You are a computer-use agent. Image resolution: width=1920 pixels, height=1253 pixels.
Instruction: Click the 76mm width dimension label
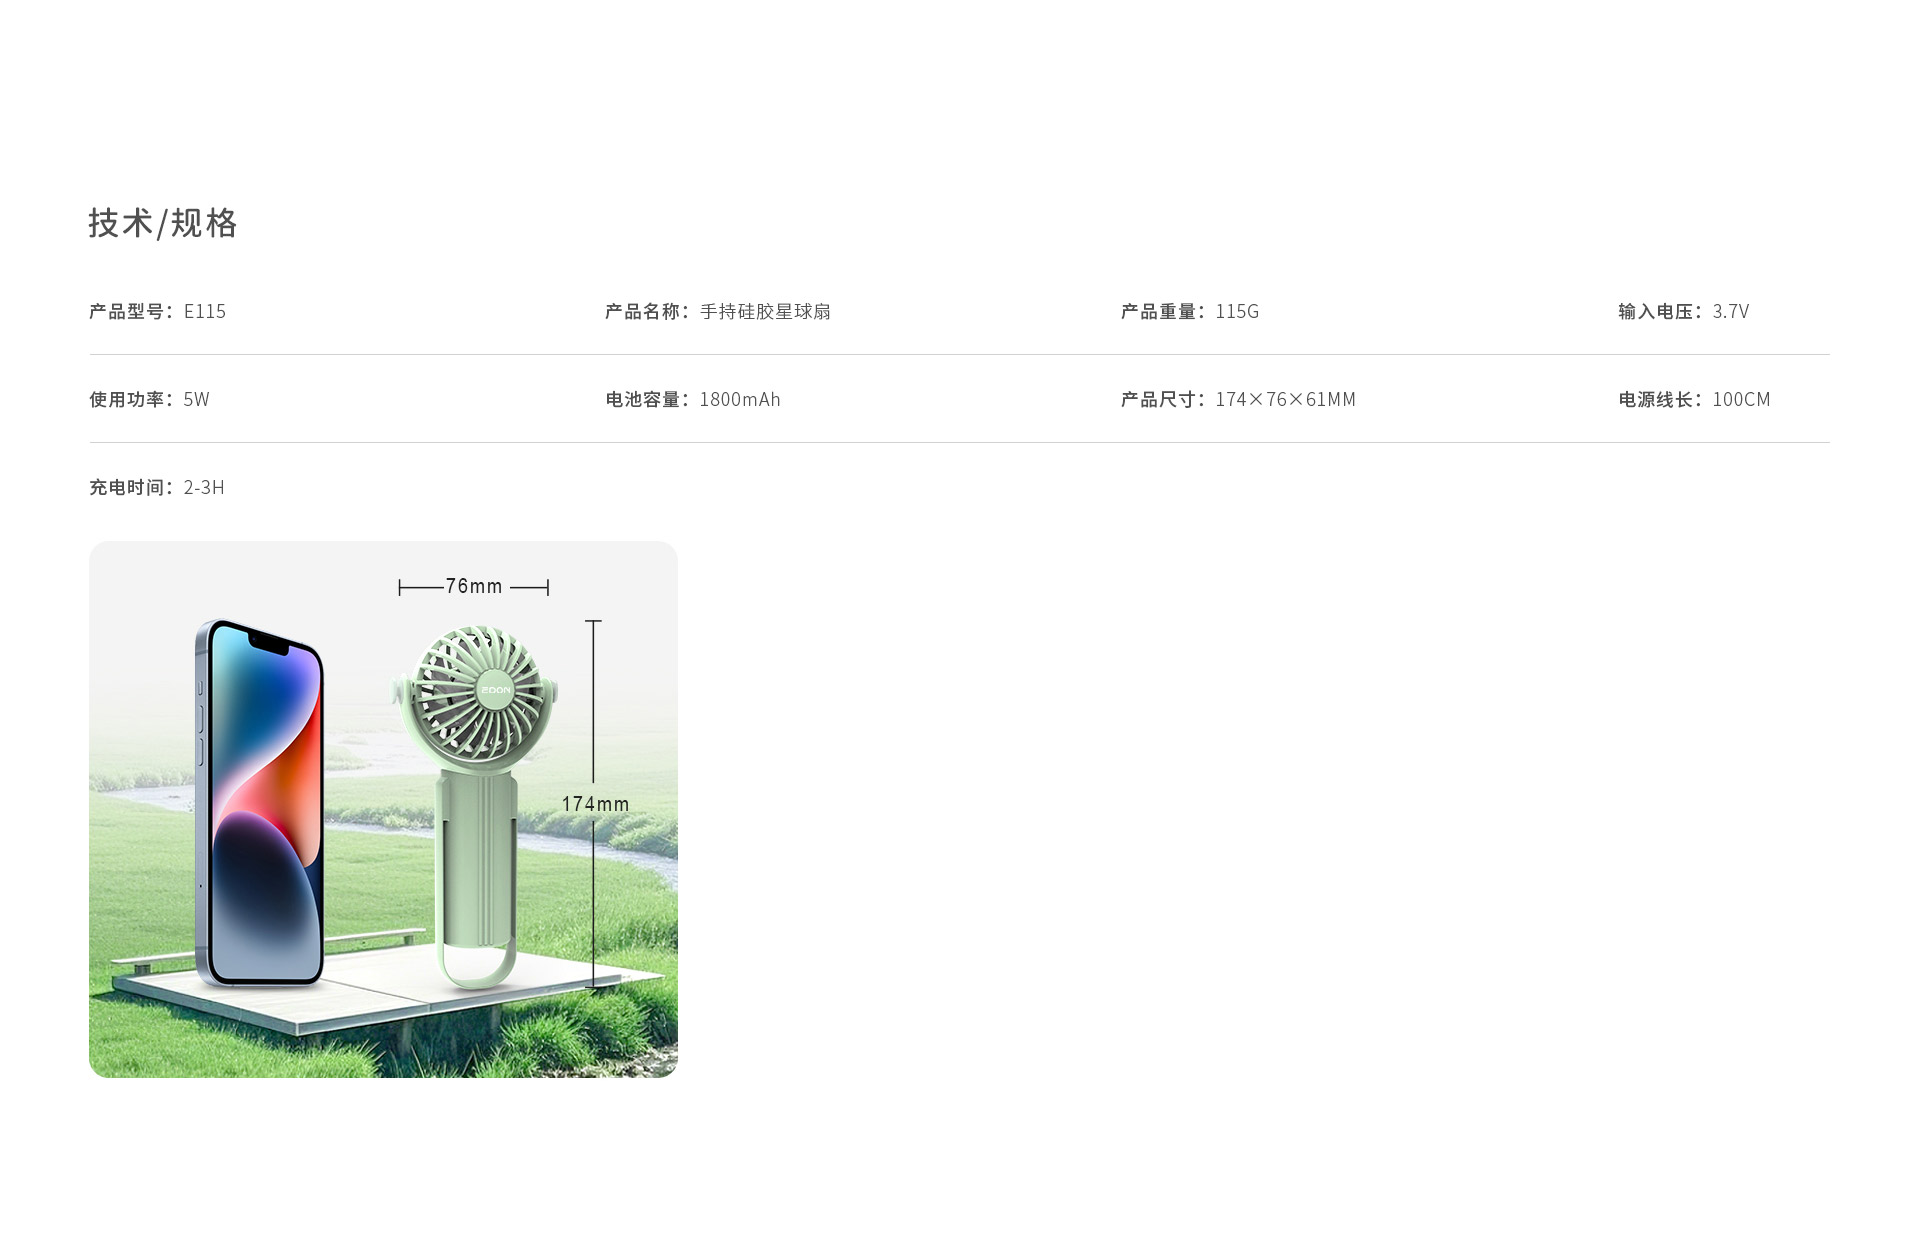[x=474, y=586]
